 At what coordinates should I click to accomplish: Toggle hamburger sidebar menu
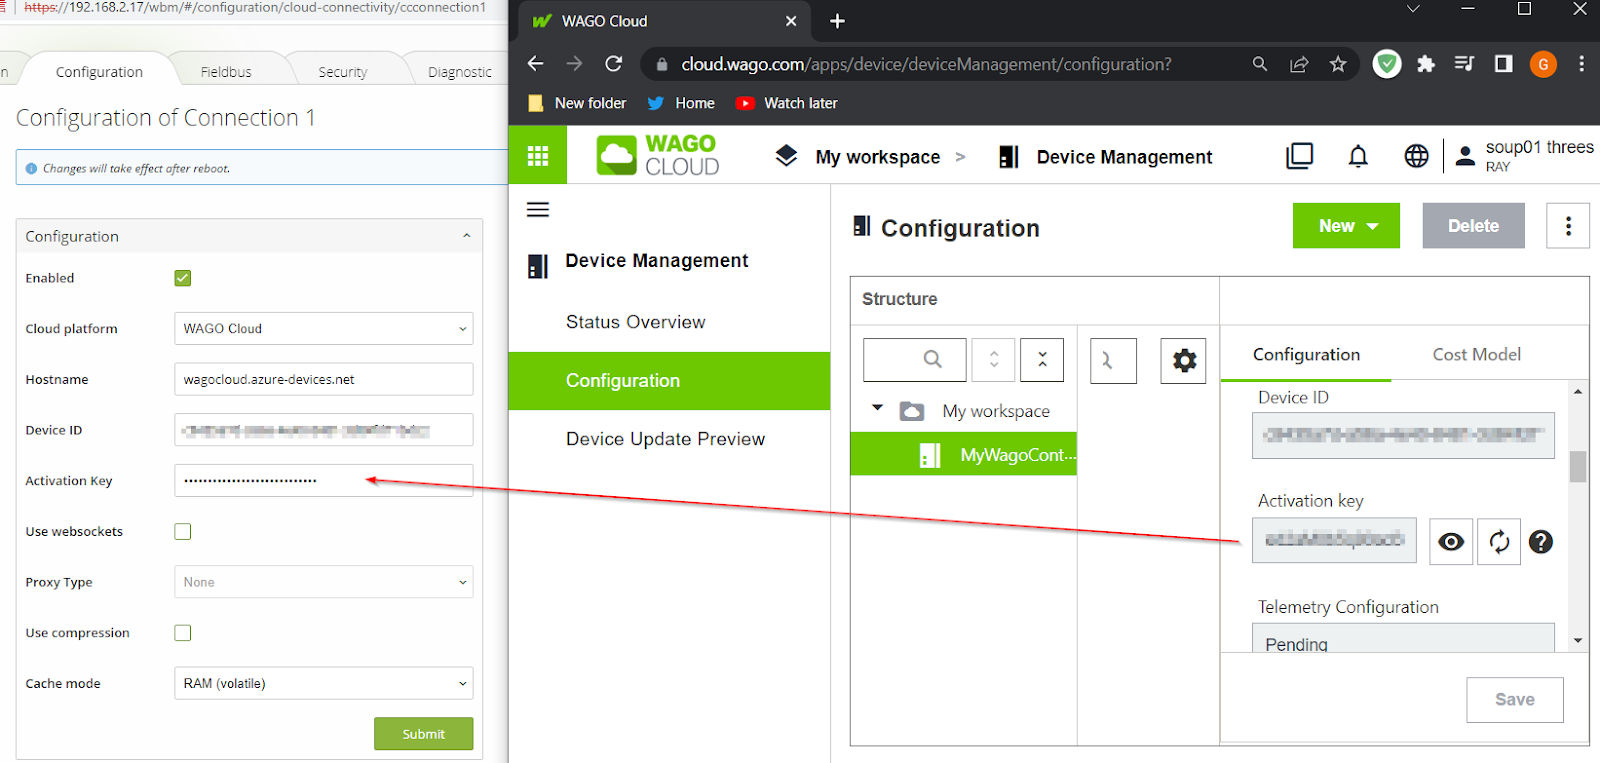point(538,209)
